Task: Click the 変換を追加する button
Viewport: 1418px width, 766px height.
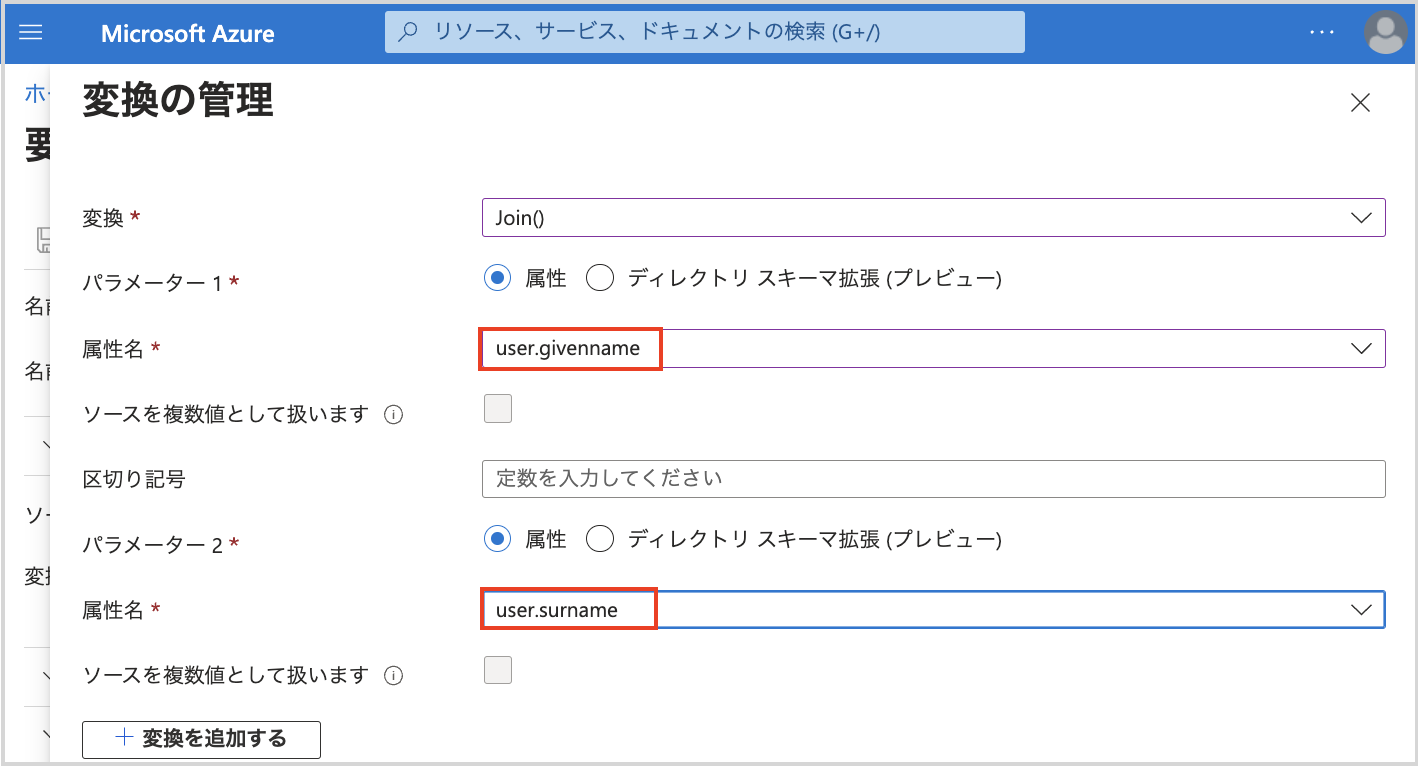Action: pyautogui.click(x=201, y=739)
